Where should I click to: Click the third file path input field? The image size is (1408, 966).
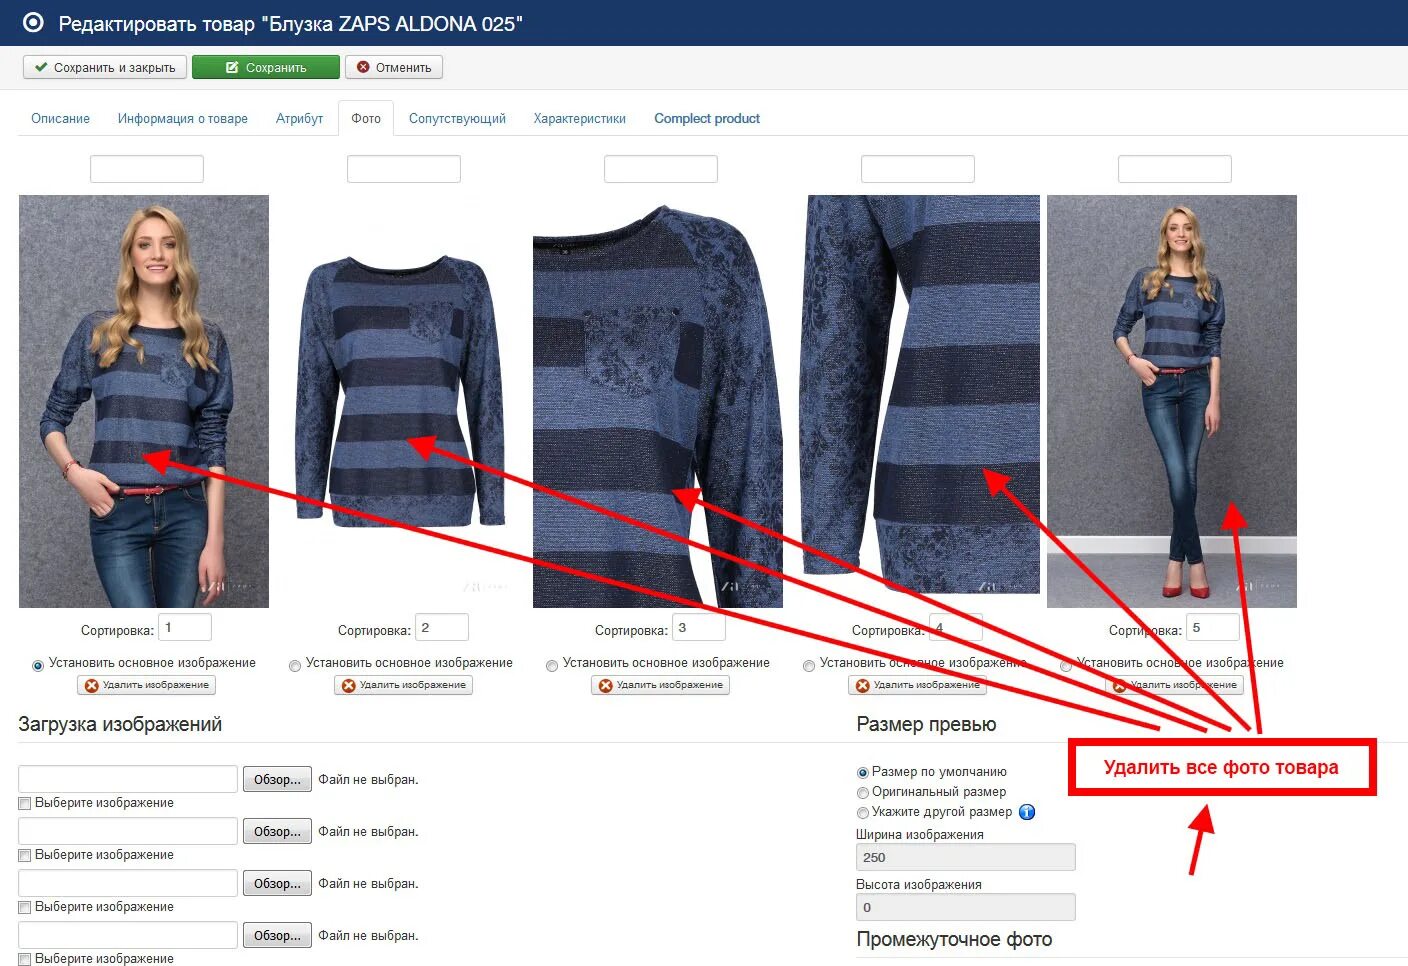(128, 883)
